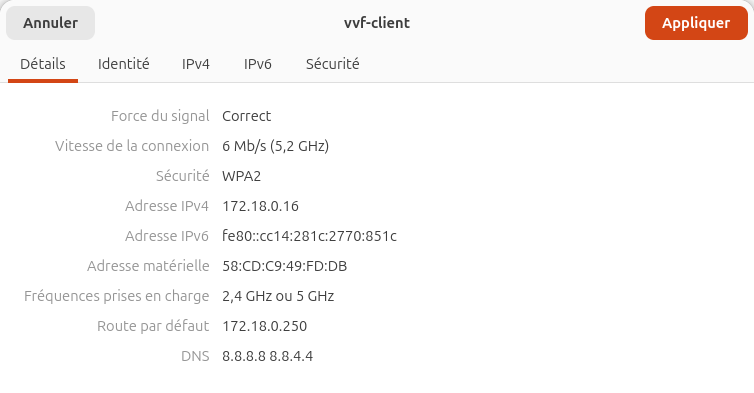The image size is (754, 393).
Task: Click the signal strength value Correct
Action: [x=247, y=116]
